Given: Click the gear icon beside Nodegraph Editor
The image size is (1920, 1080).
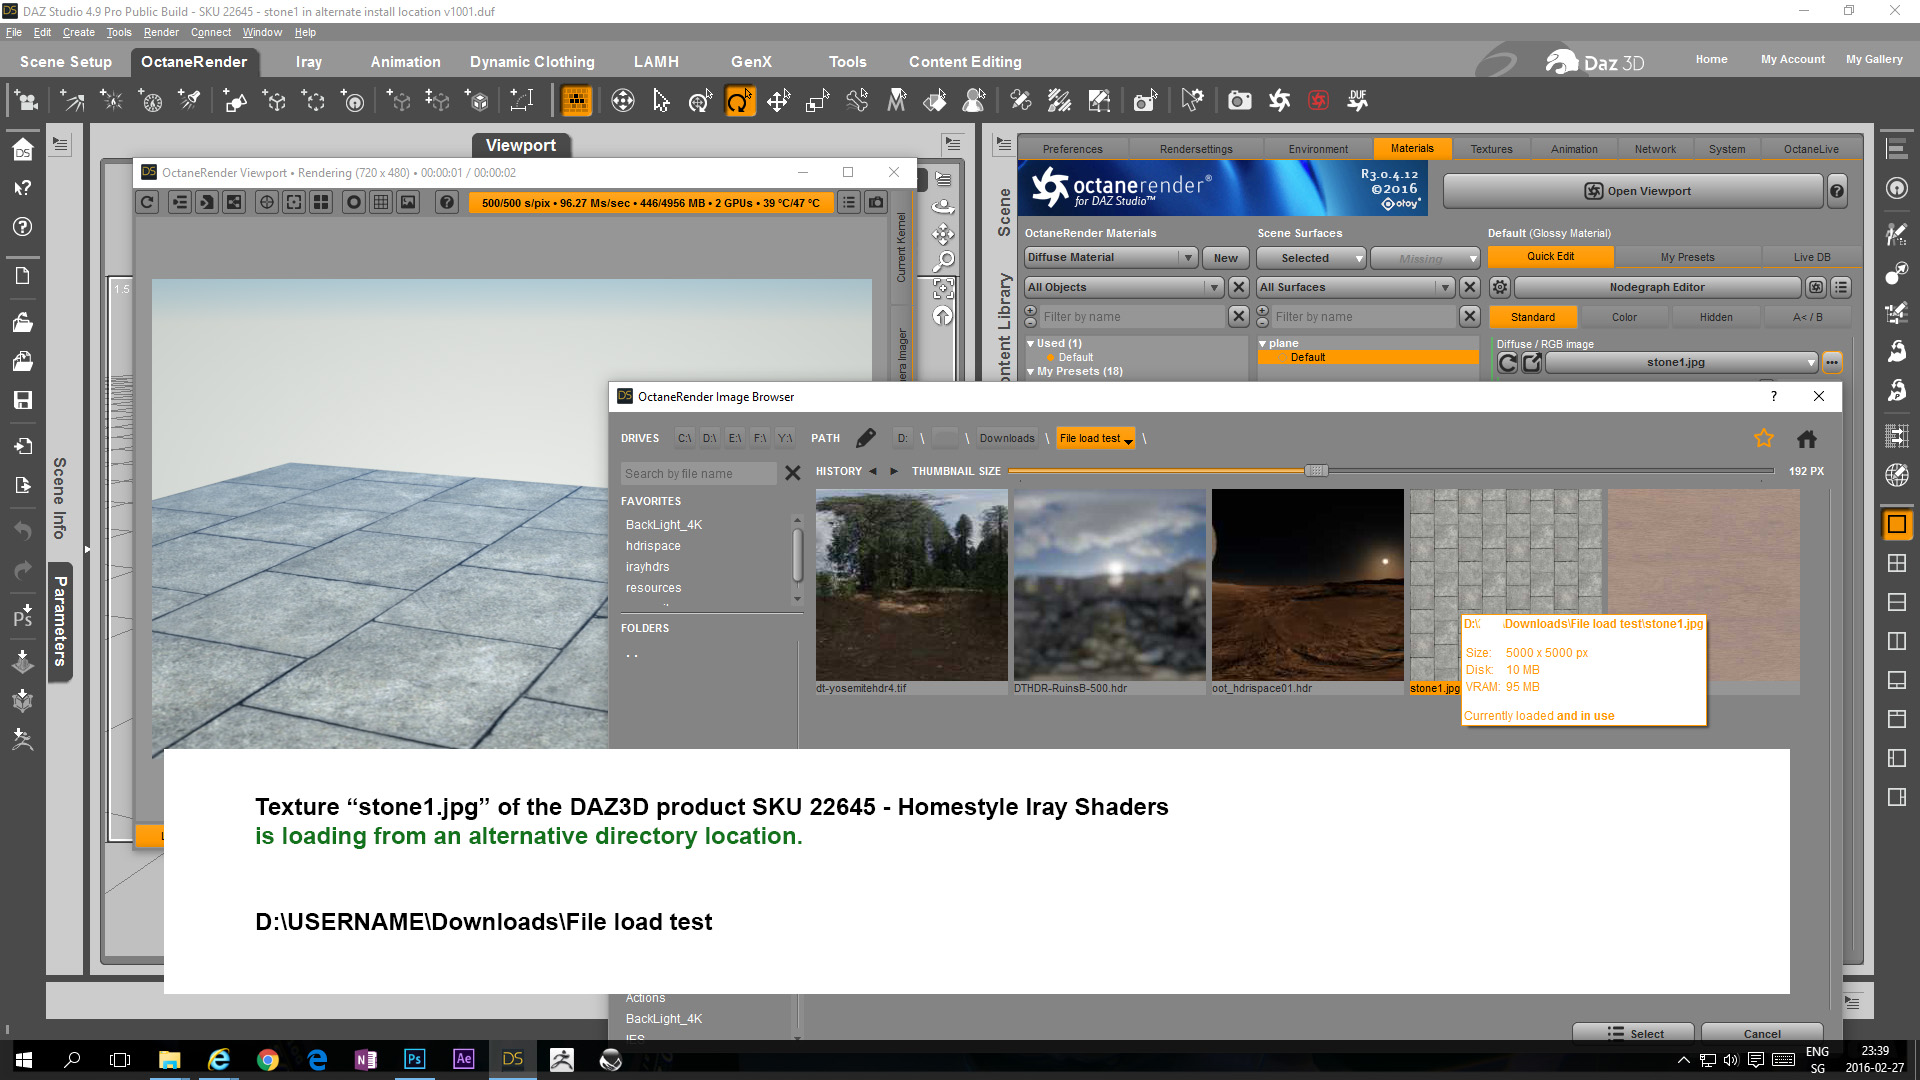Looking at the screenshot, I should point(1500,288).
